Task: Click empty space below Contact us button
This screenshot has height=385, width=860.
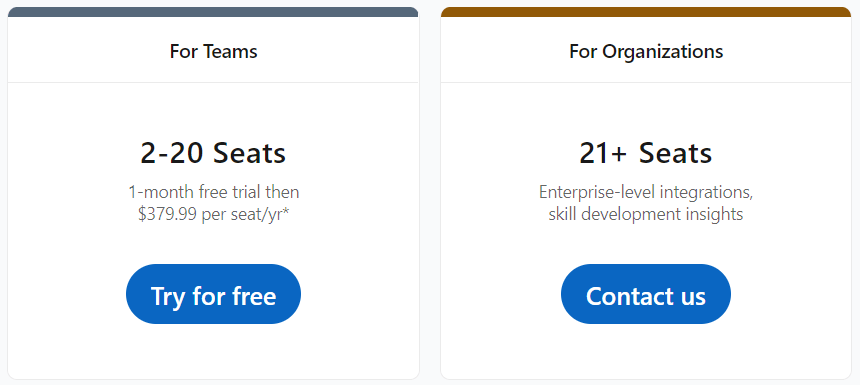Action: point(646,351)
